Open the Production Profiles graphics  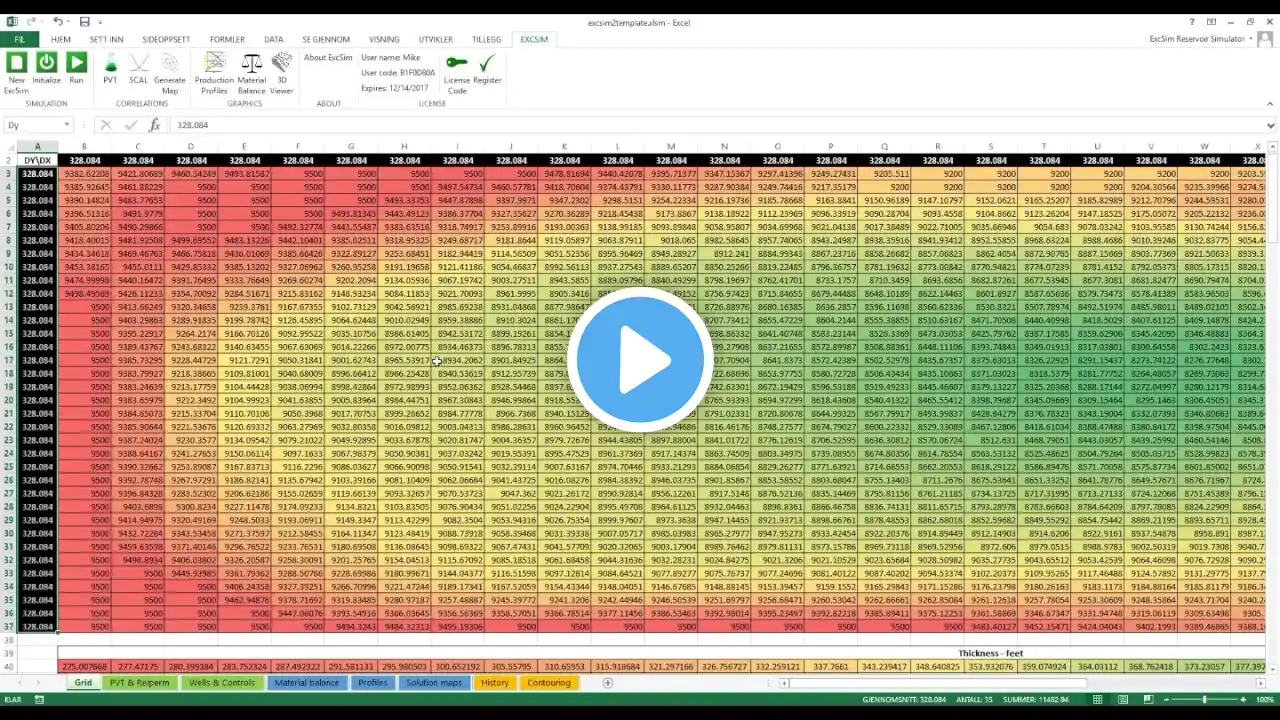213,64
